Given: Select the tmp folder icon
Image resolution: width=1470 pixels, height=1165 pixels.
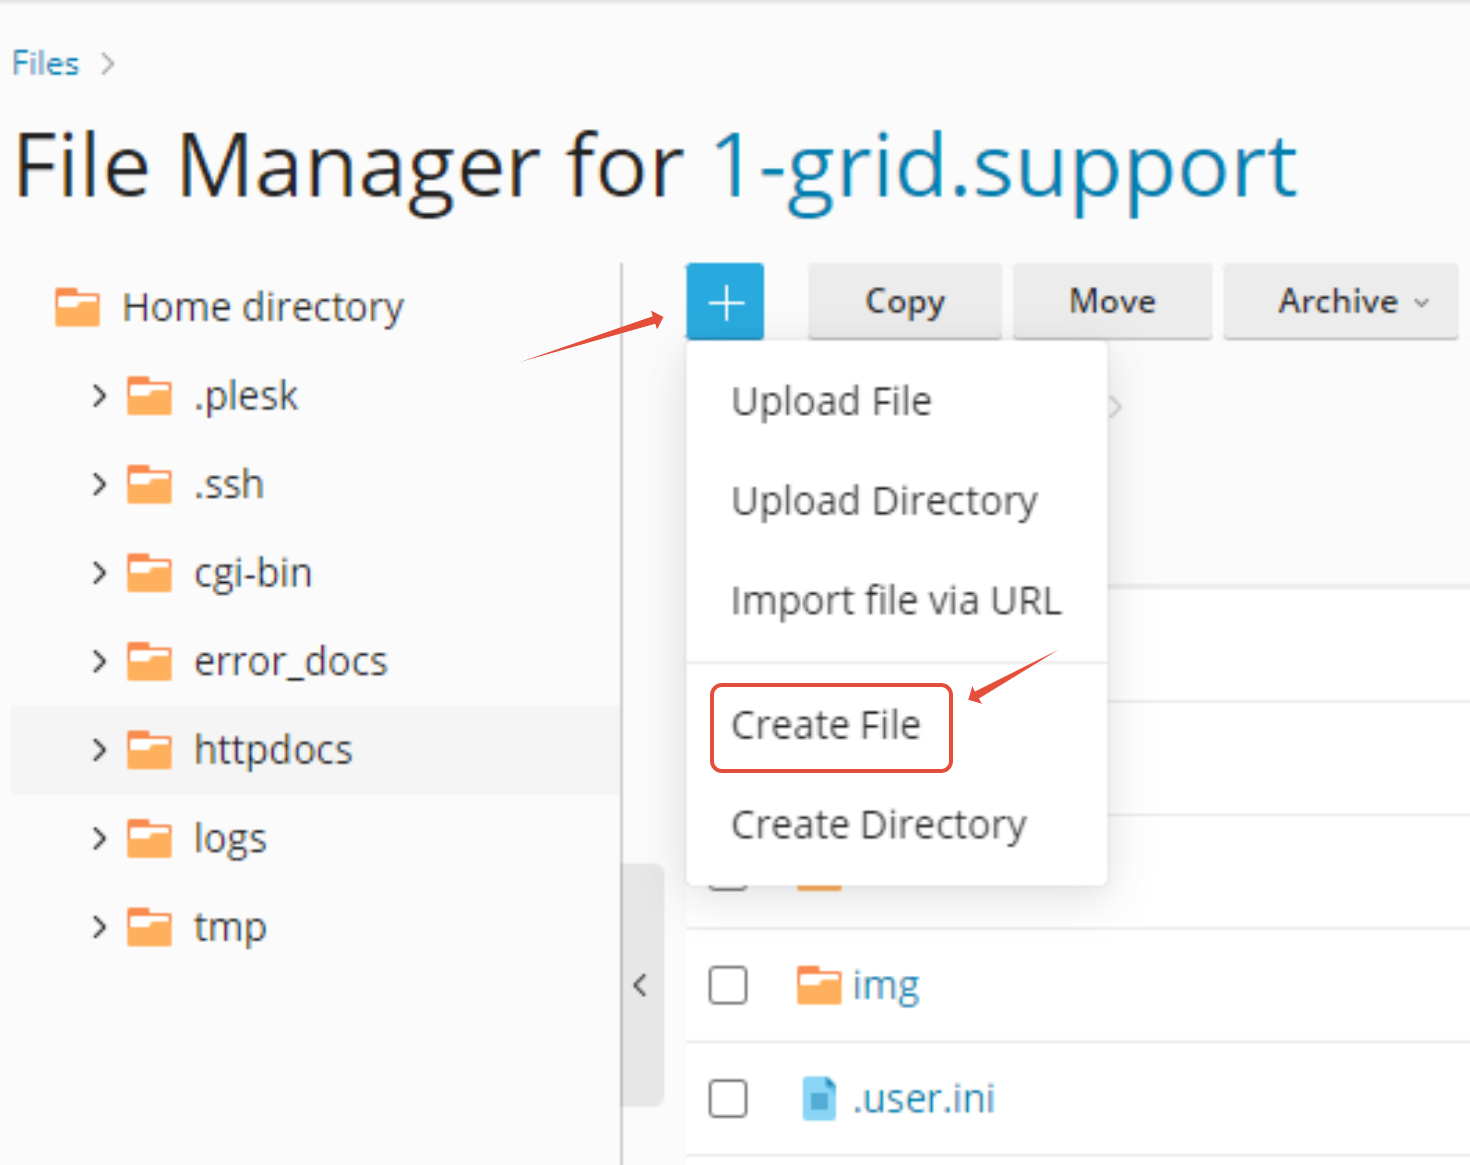Looking at the screenshot, I should point(149,927).
